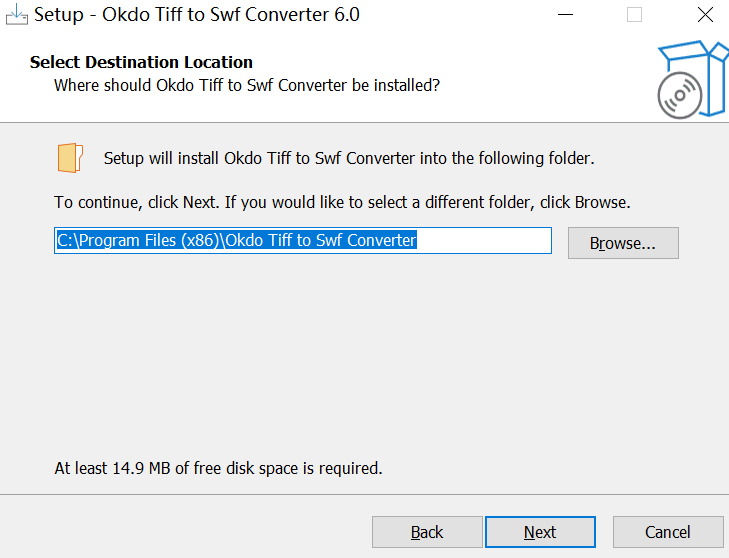
Task: Click the 'To continue, click Next' instruction text
Action: [x=342, y=202]
